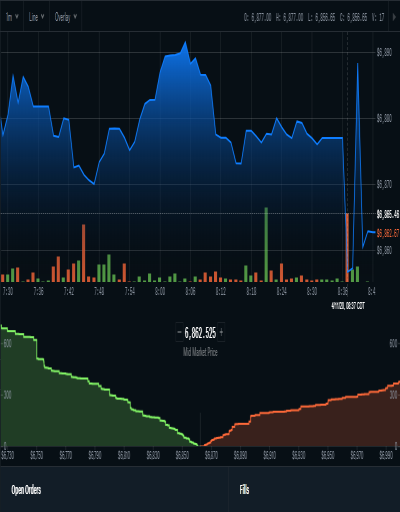Click the 7:30 time axis label

pos(8,291)
